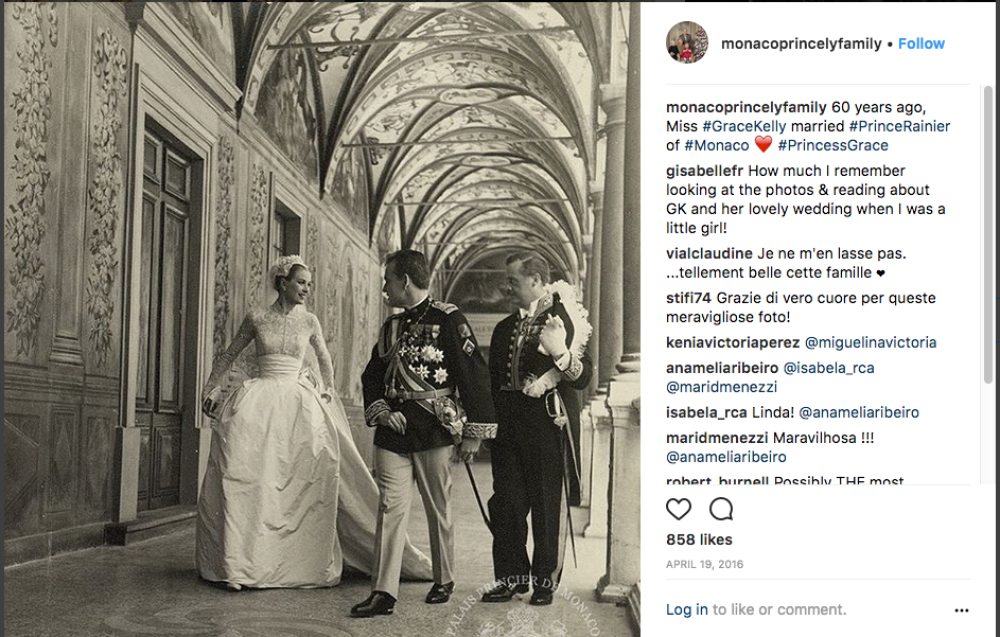Open the @miguelinavictoria mention
Viewport: 1000px width, 637px height.
[871, 342]
